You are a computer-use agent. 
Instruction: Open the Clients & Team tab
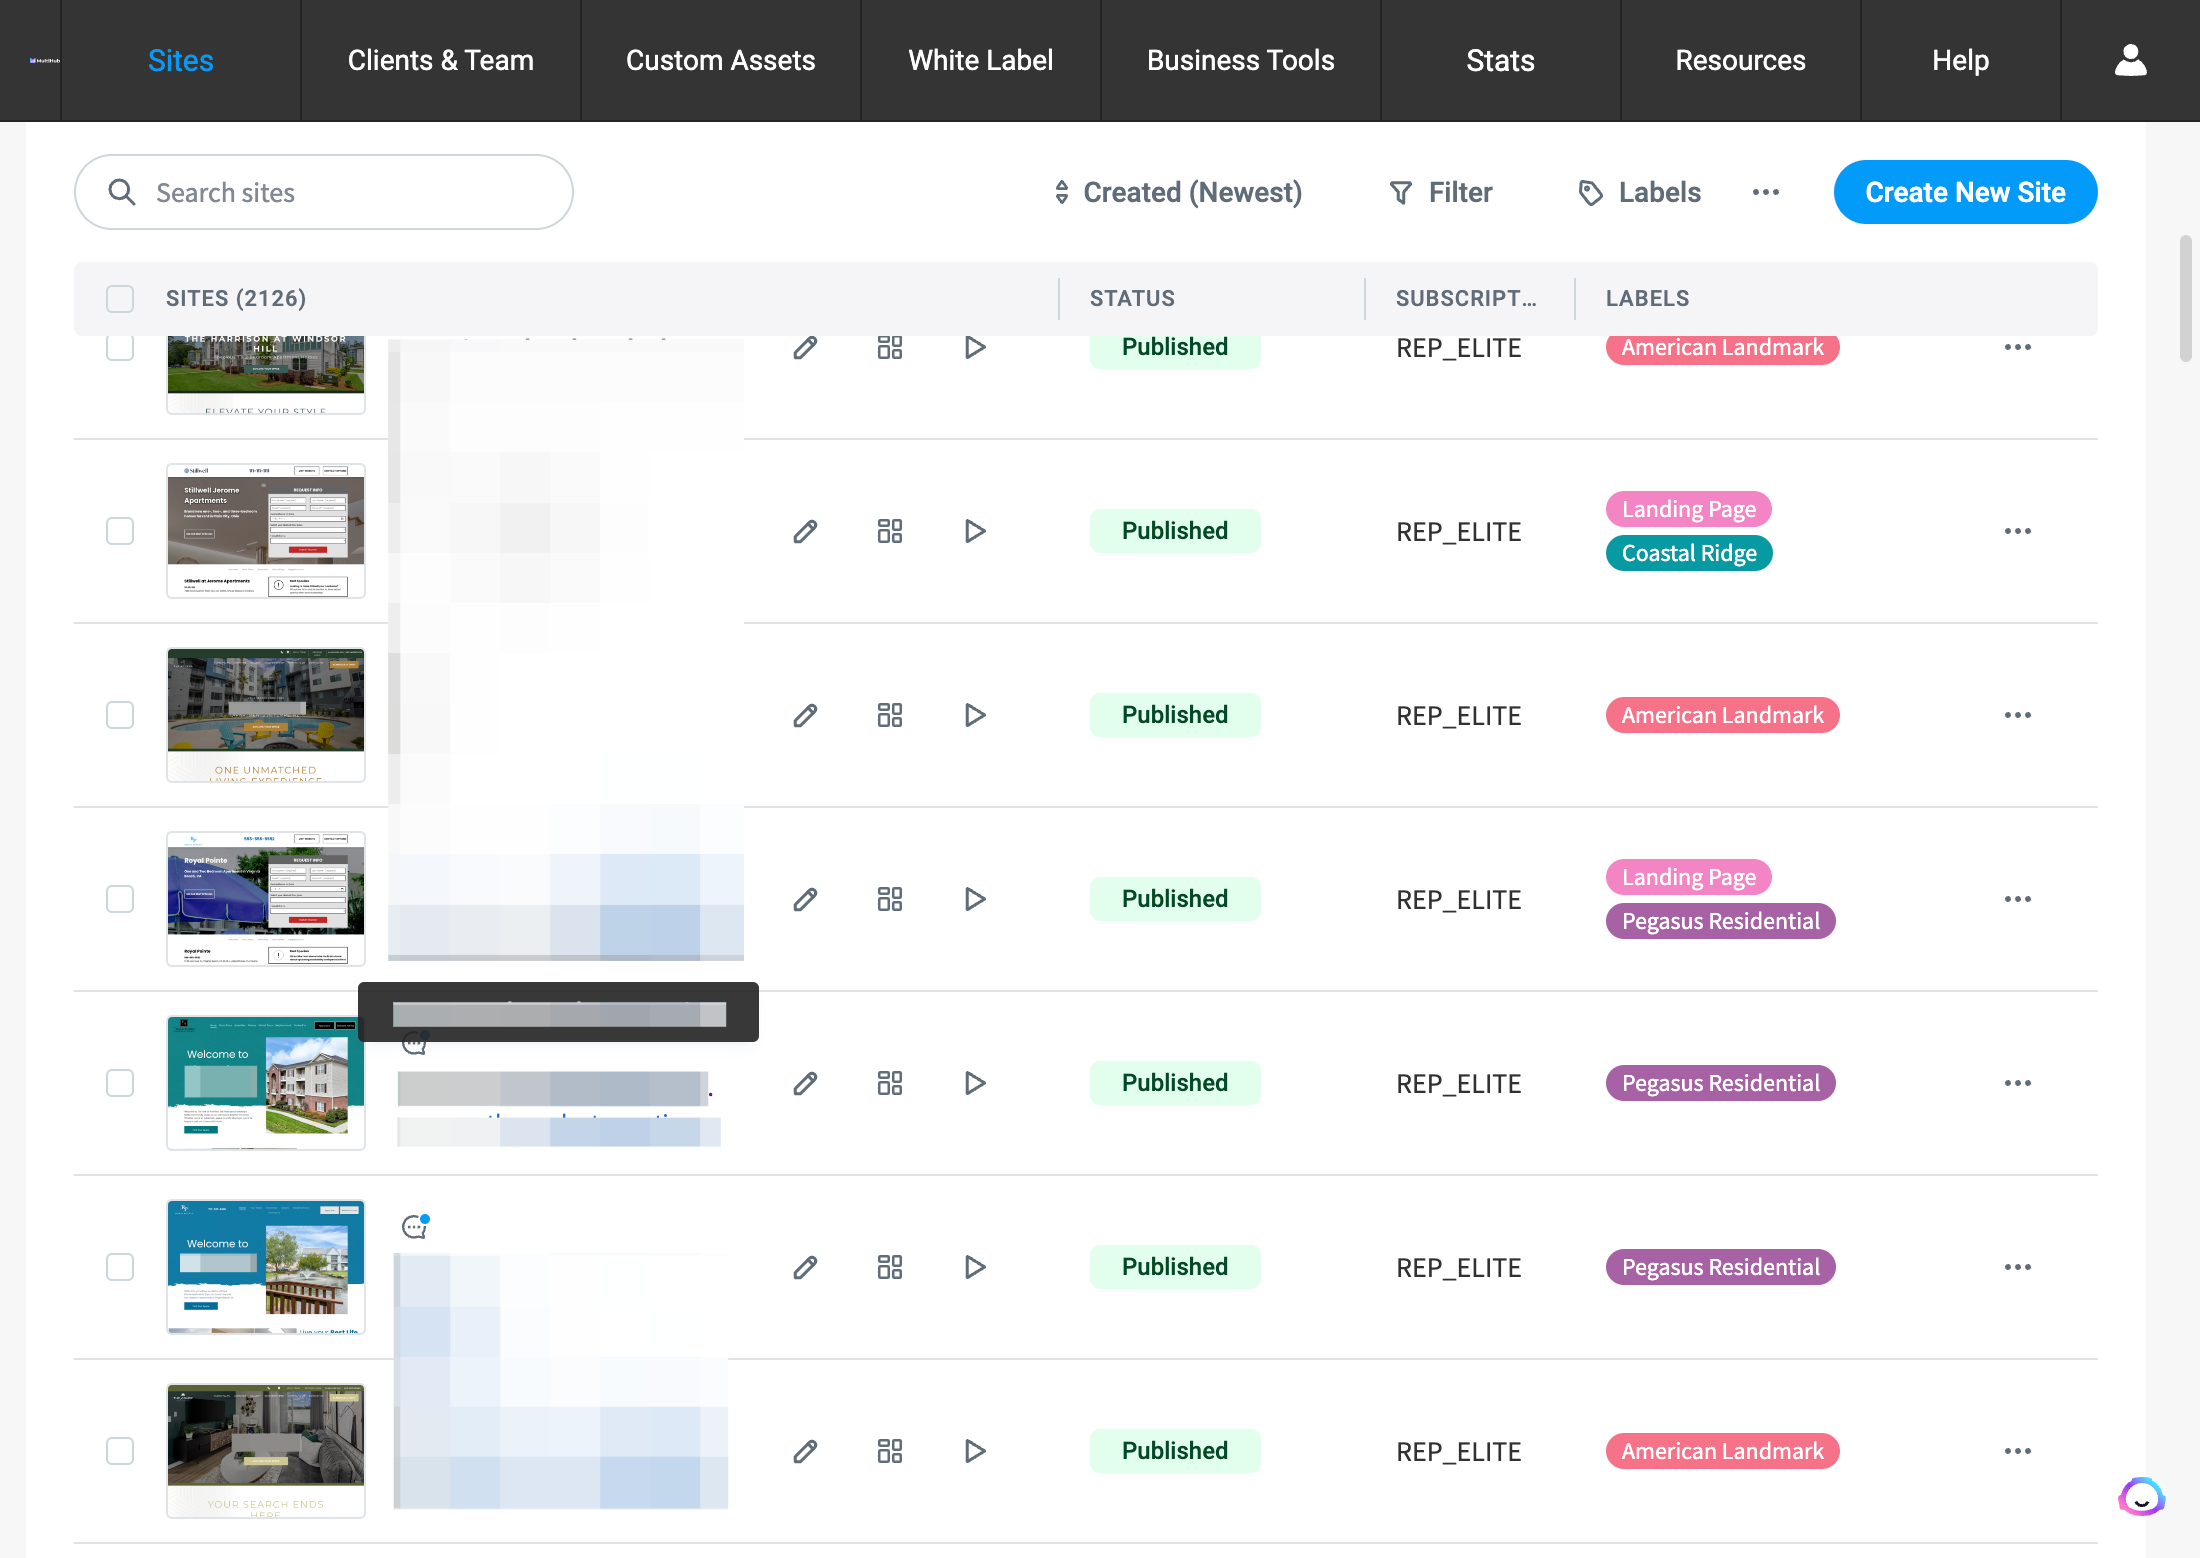click(x=441, y=60)
